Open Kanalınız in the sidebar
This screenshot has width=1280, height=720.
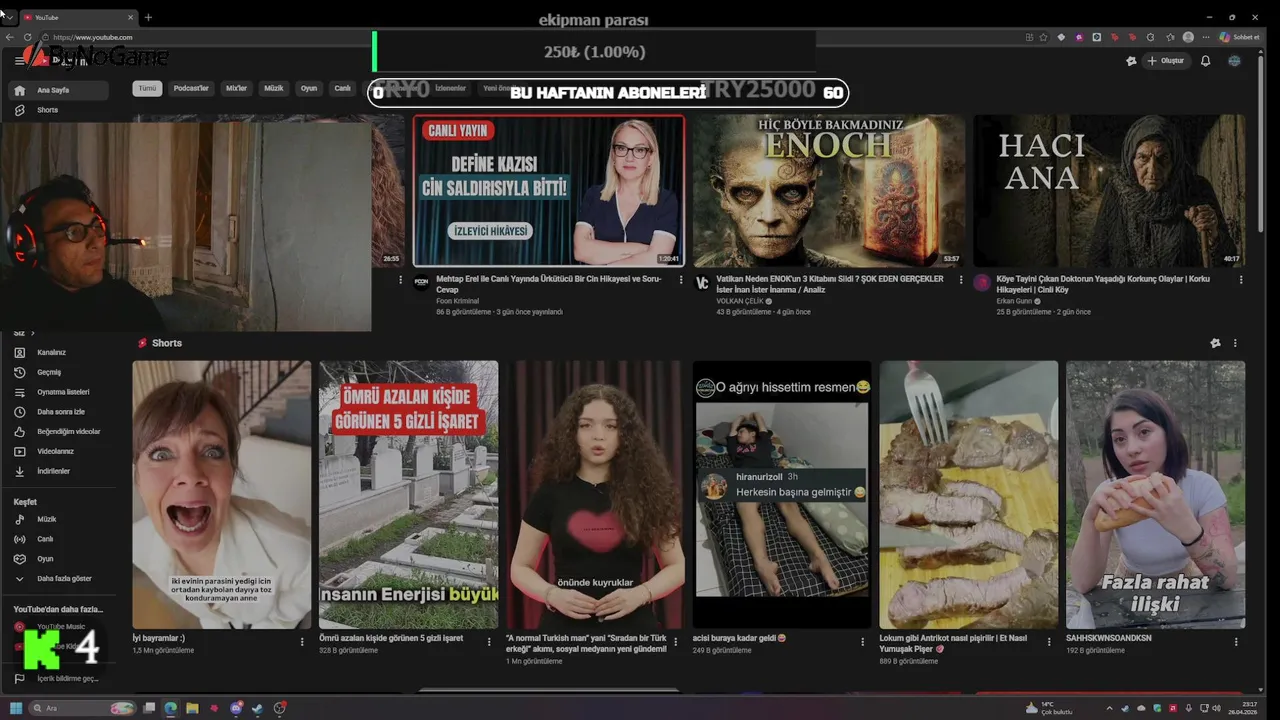pyautogui.click(x=58, y=352)
